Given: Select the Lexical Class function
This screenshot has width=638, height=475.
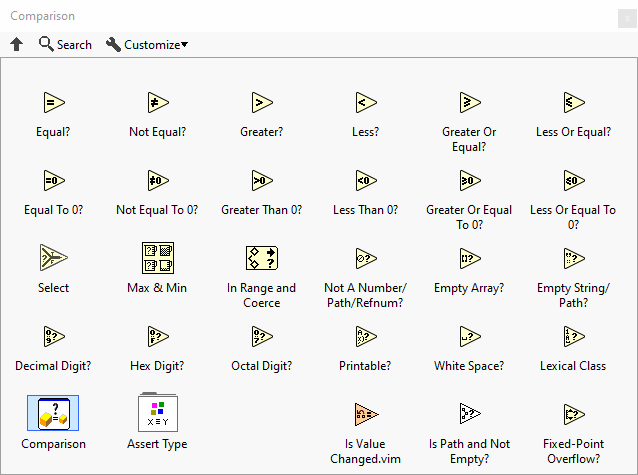Looking at the screenshot, I should [x=573, y=336].
